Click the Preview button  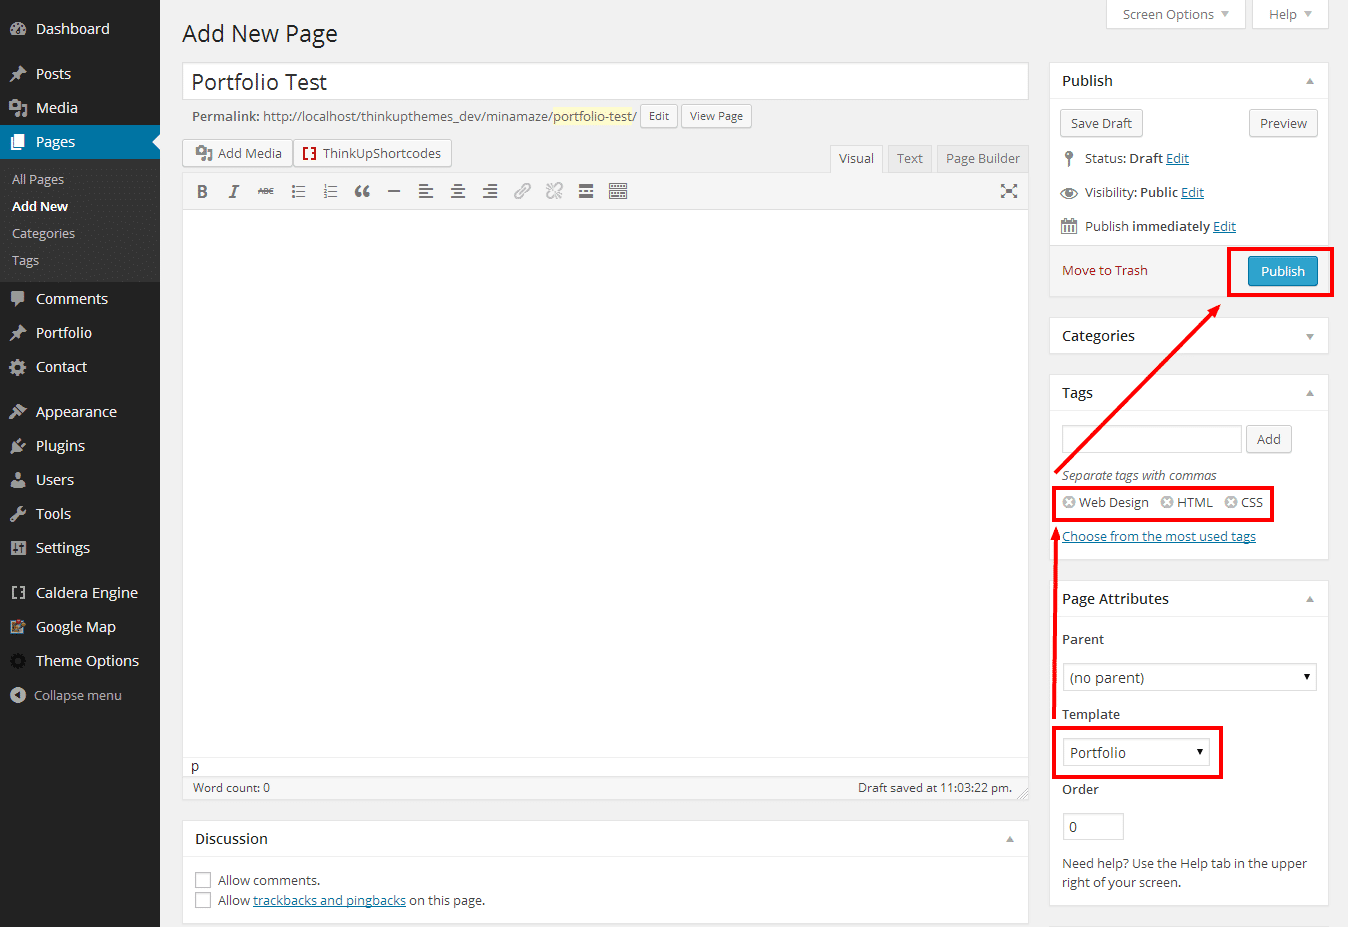point(1283,123)
